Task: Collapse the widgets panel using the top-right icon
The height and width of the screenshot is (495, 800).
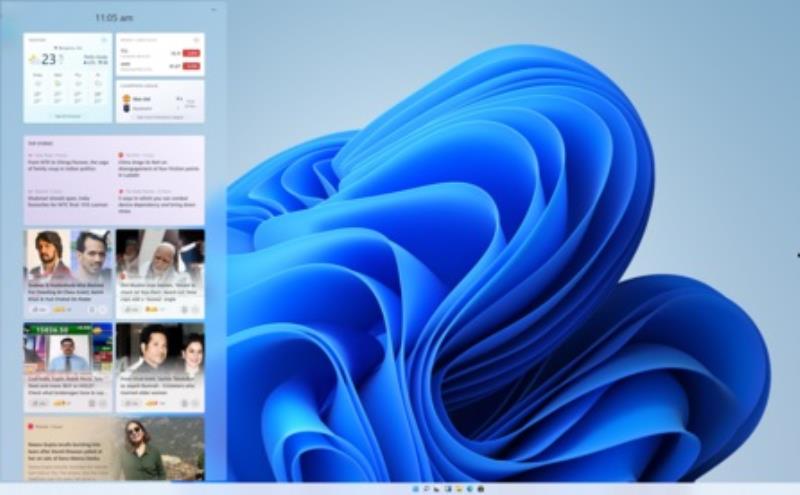Action: [x=214, y=10]
